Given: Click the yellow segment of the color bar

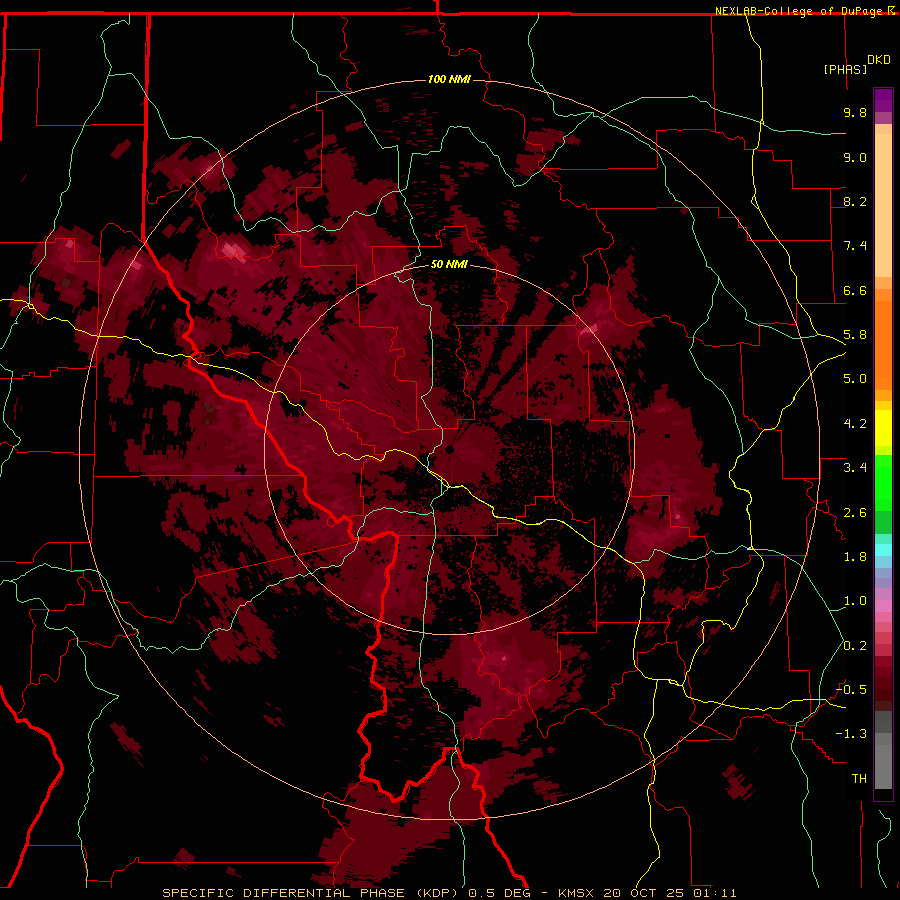Looking at the screenshot, I should [883, 428].
